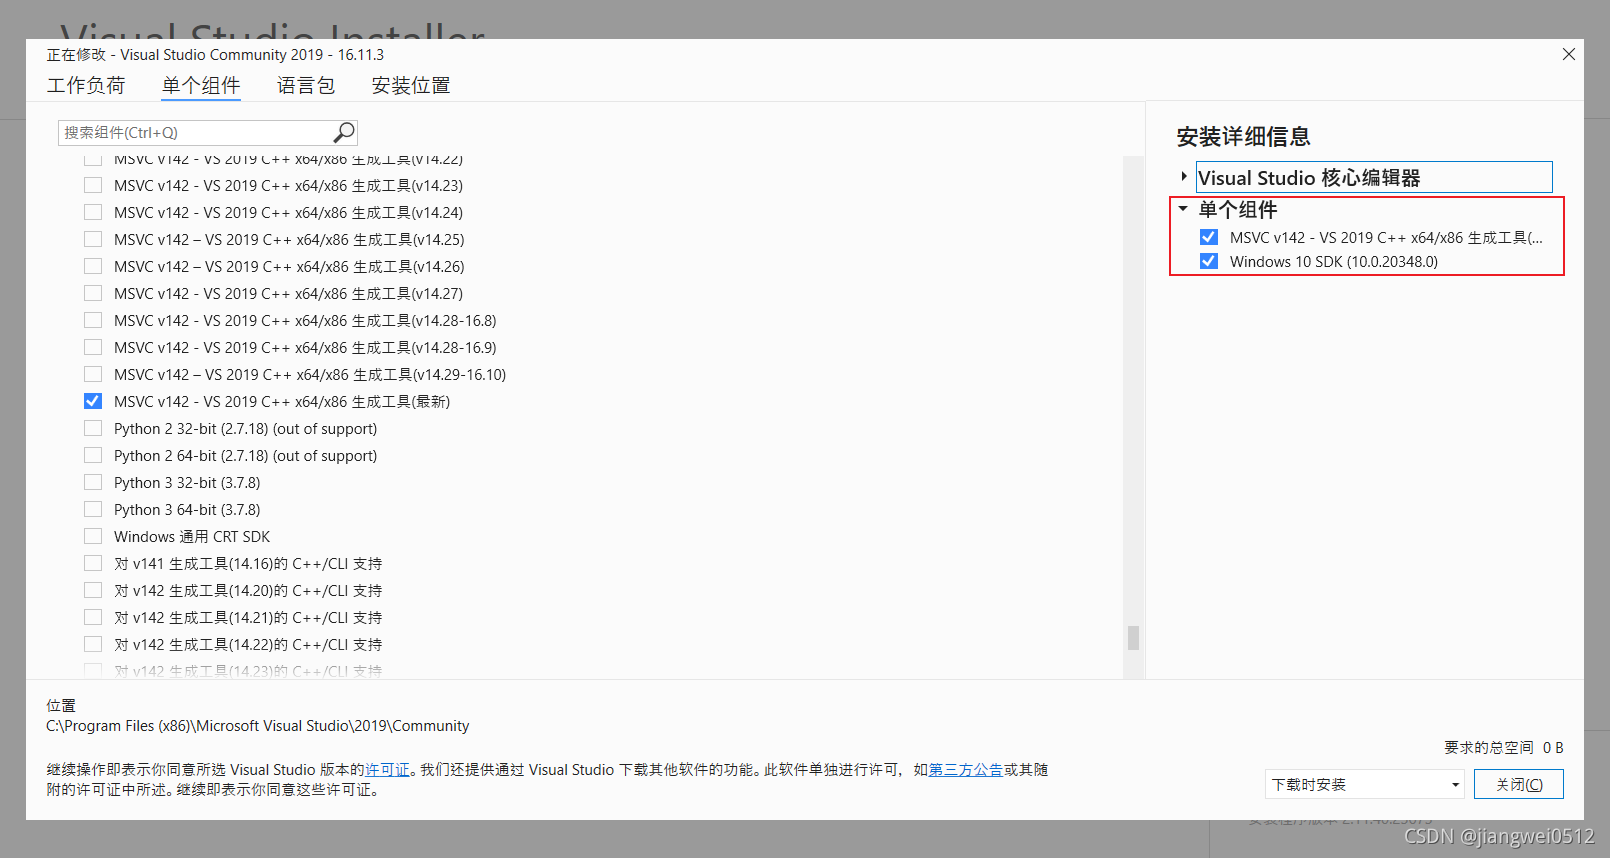Viewport: 1610px width, 858px height.
Task: Check Python 2 64-bit (2.7.18)
Action: 93,455
